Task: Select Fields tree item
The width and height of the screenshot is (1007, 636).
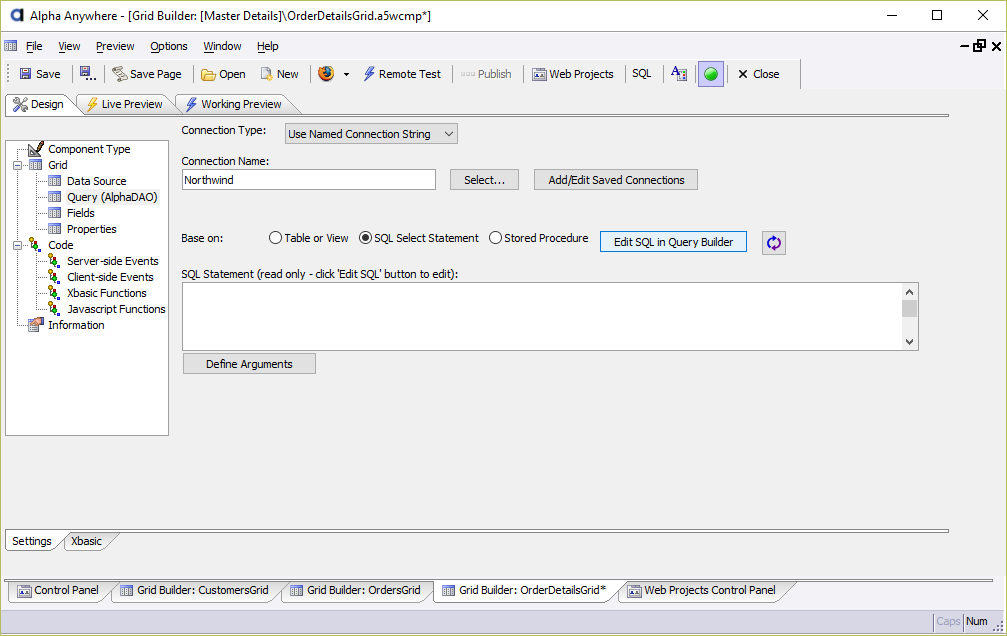Action: [x=81, y=213]
